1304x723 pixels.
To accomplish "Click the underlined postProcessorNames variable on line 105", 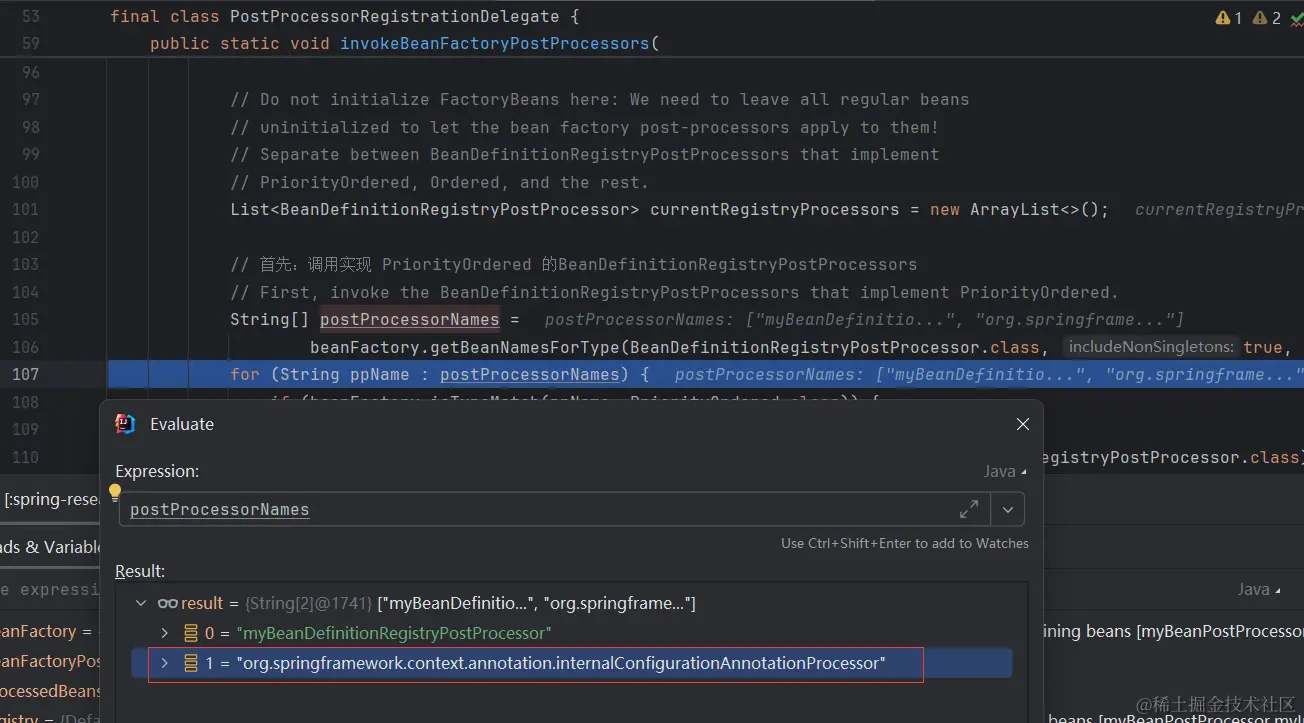I will (409, 318).
